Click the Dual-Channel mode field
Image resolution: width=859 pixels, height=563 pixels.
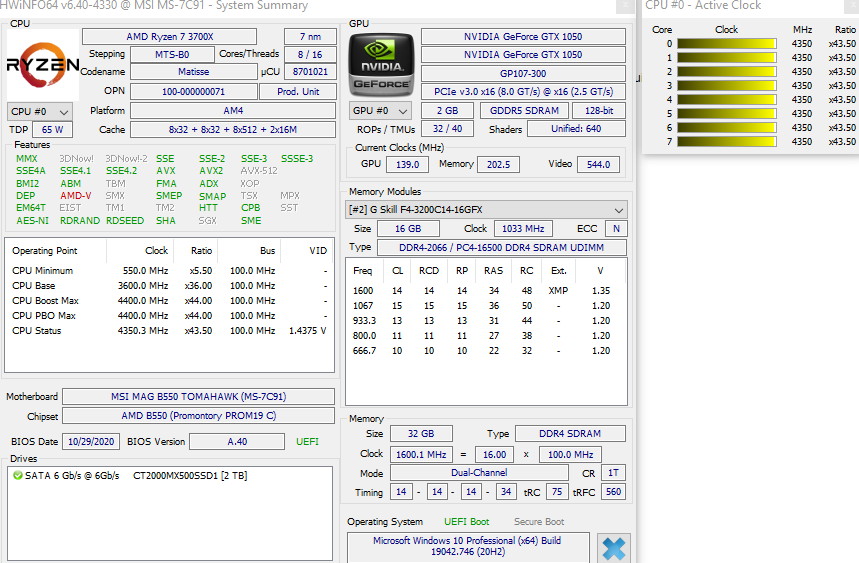pyautogui.click(x=479, y=473)
